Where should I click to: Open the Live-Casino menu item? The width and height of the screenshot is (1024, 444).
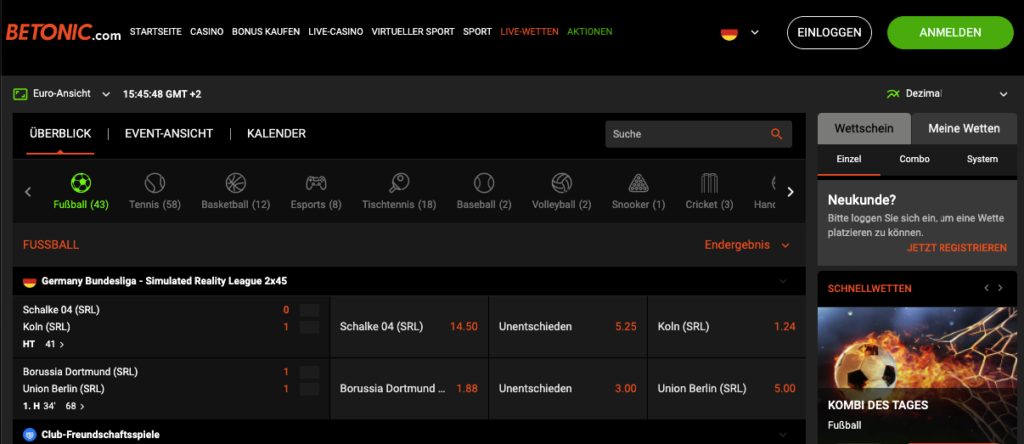click(x=336, y=31)
